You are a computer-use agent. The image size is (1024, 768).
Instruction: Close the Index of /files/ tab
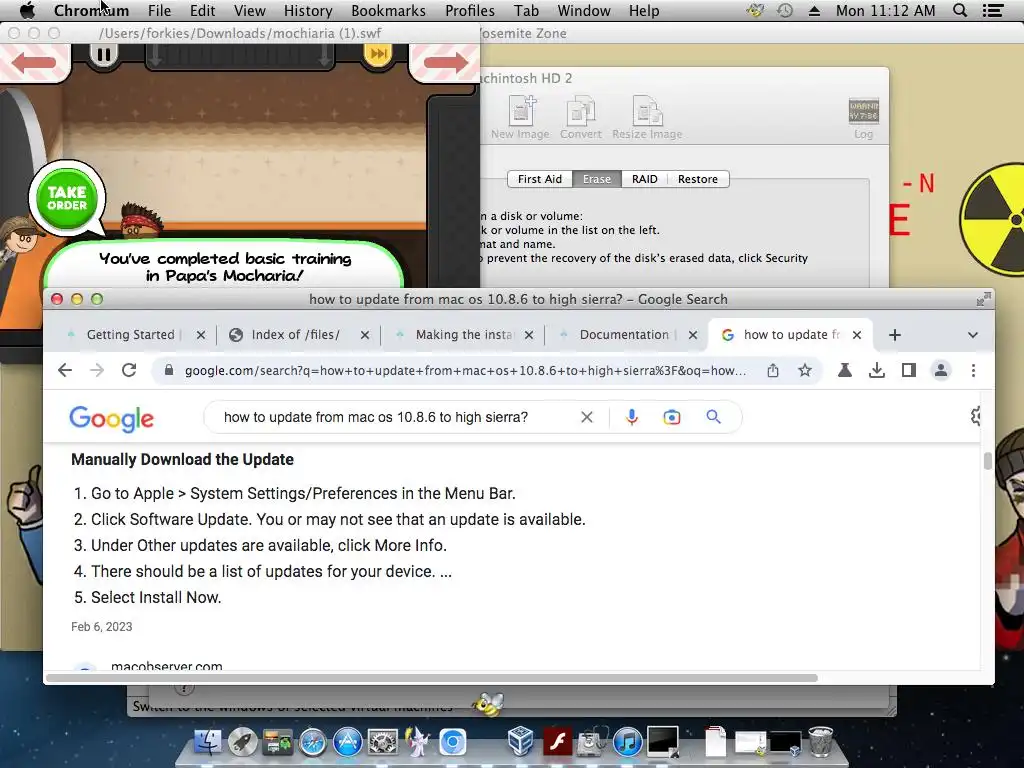pos(365,335)
